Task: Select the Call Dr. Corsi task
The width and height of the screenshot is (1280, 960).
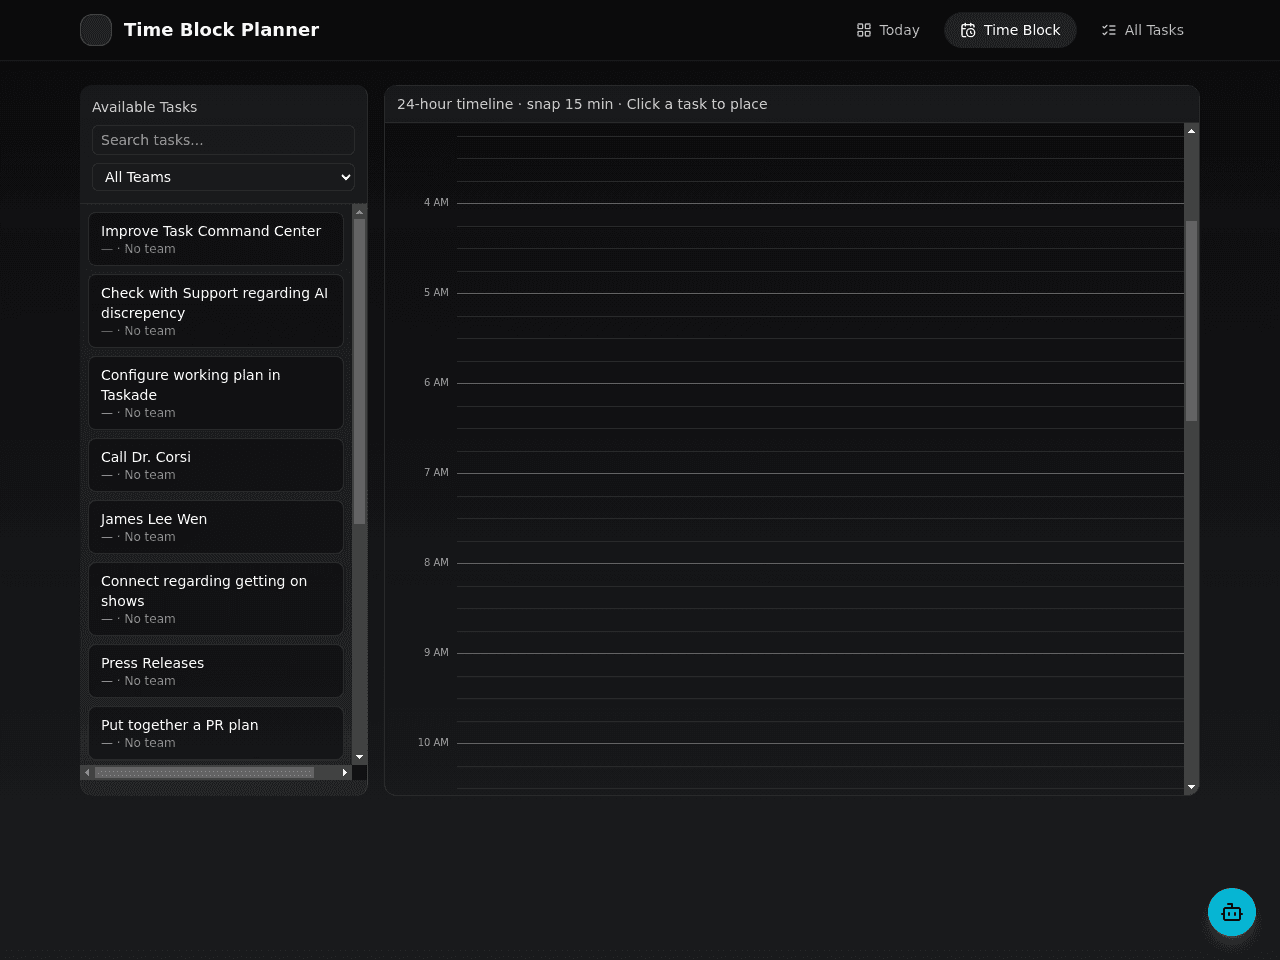Action: coord(216,465)
